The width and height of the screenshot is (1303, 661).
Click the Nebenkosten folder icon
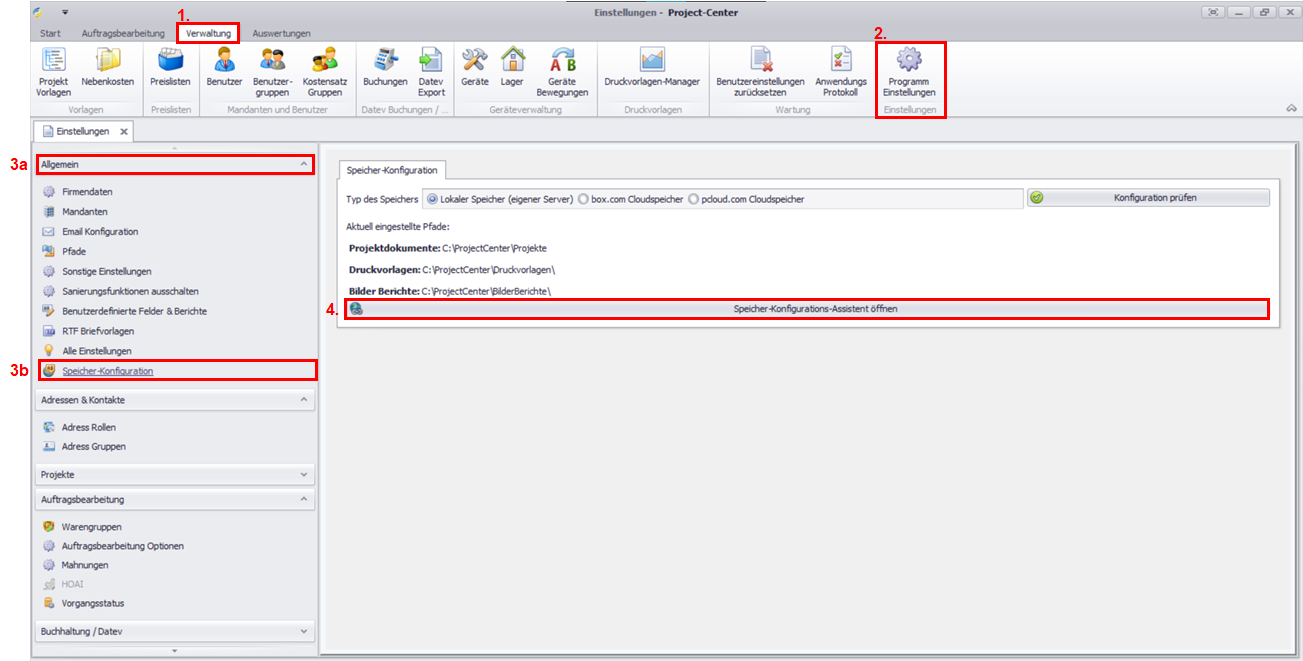tap(107, 63)
